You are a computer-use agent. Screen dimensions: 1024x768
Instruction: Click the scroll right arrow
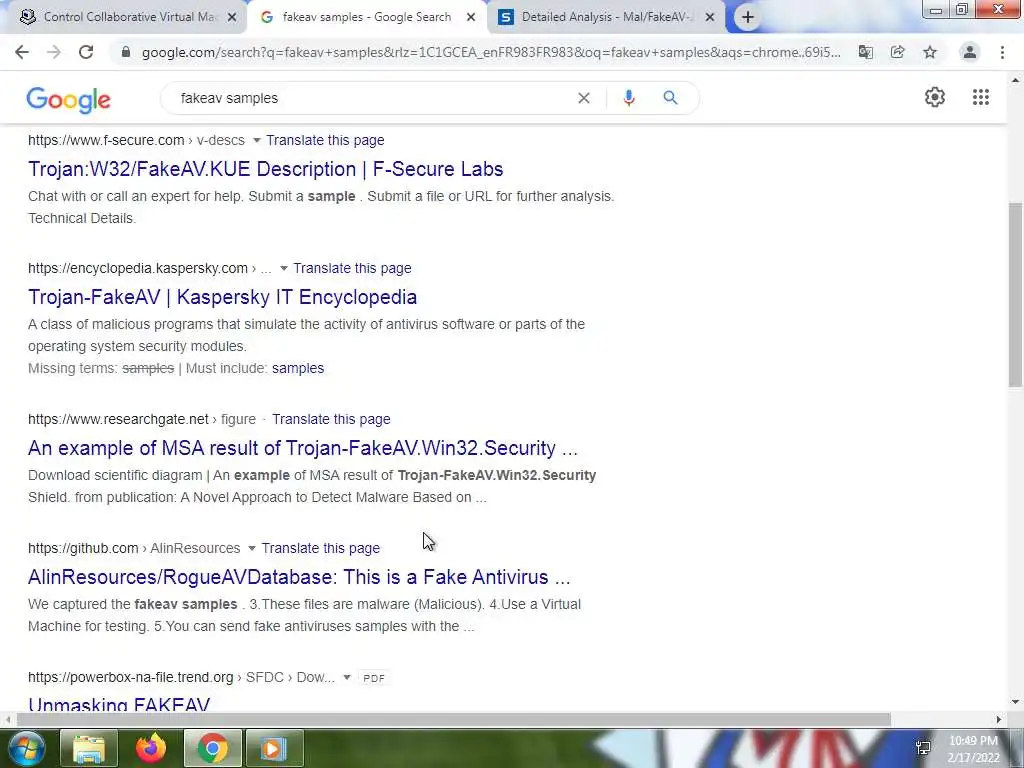click(999, 720)
